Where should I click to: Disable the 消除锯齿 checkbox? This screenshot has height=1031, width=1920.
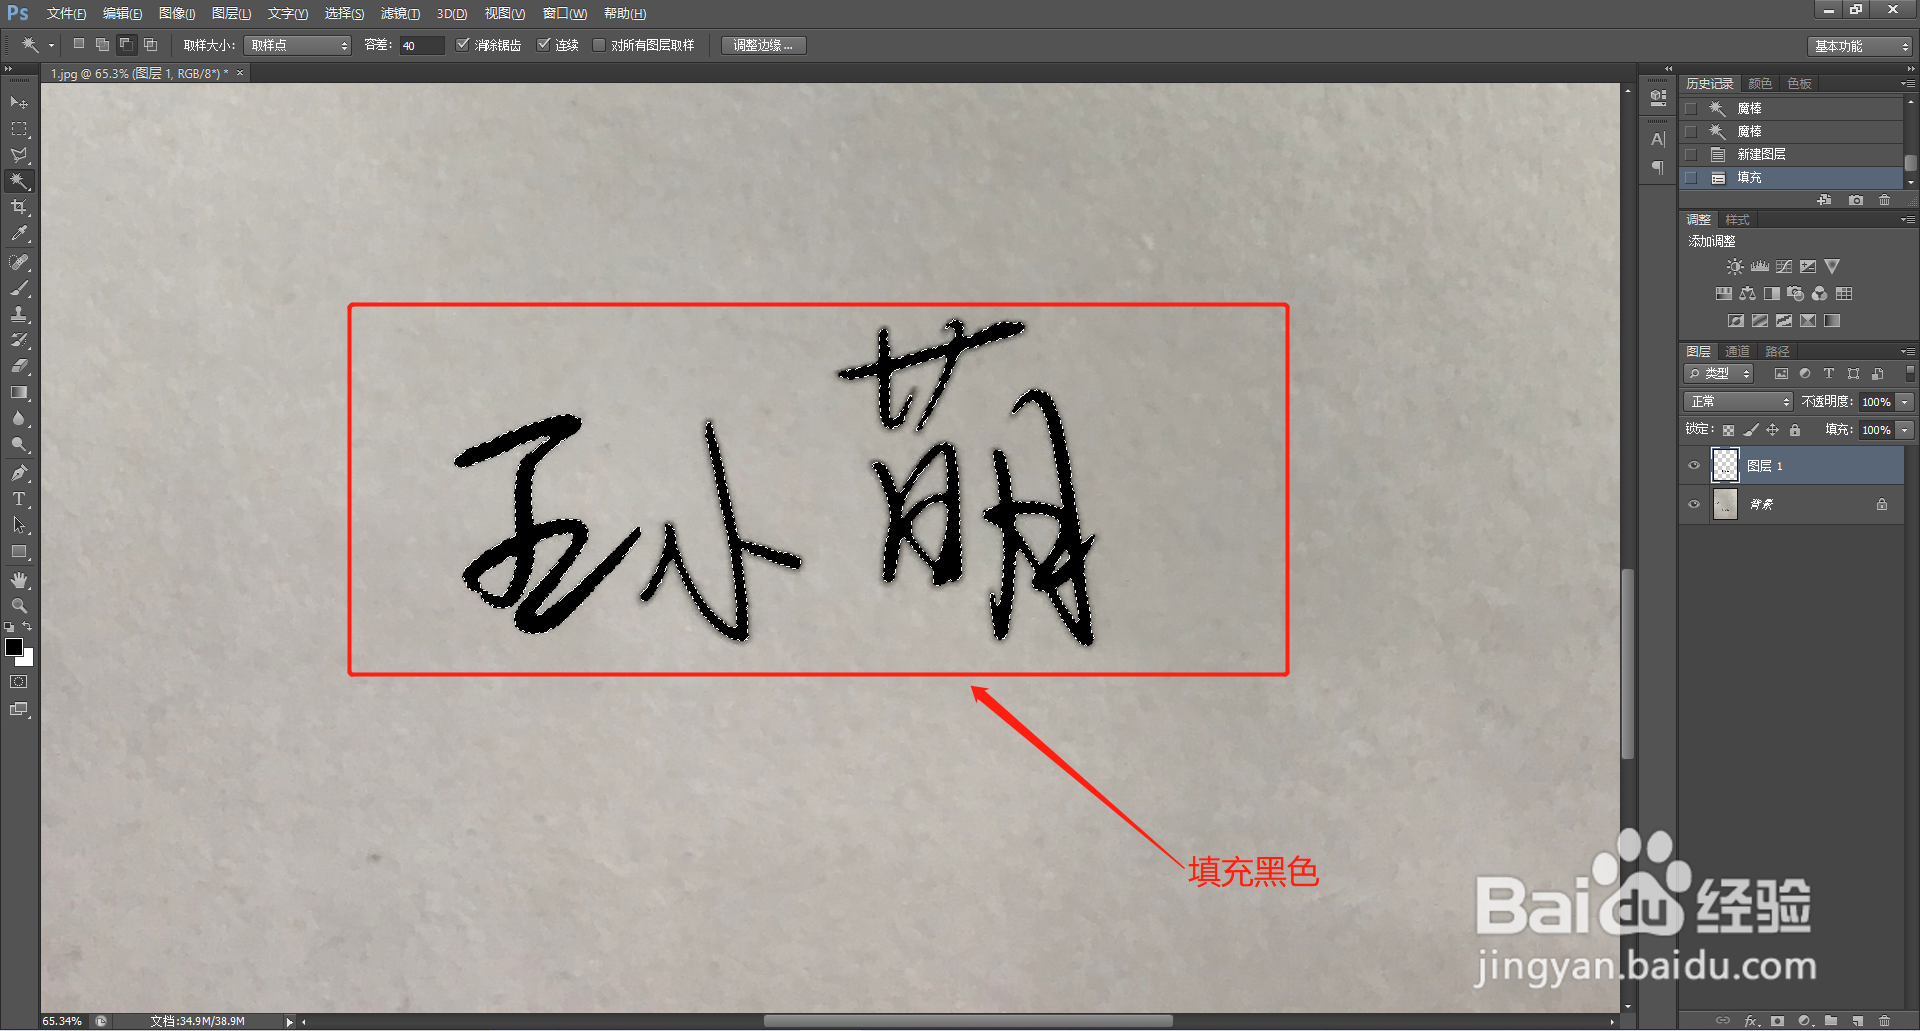[x=463, y=44]
